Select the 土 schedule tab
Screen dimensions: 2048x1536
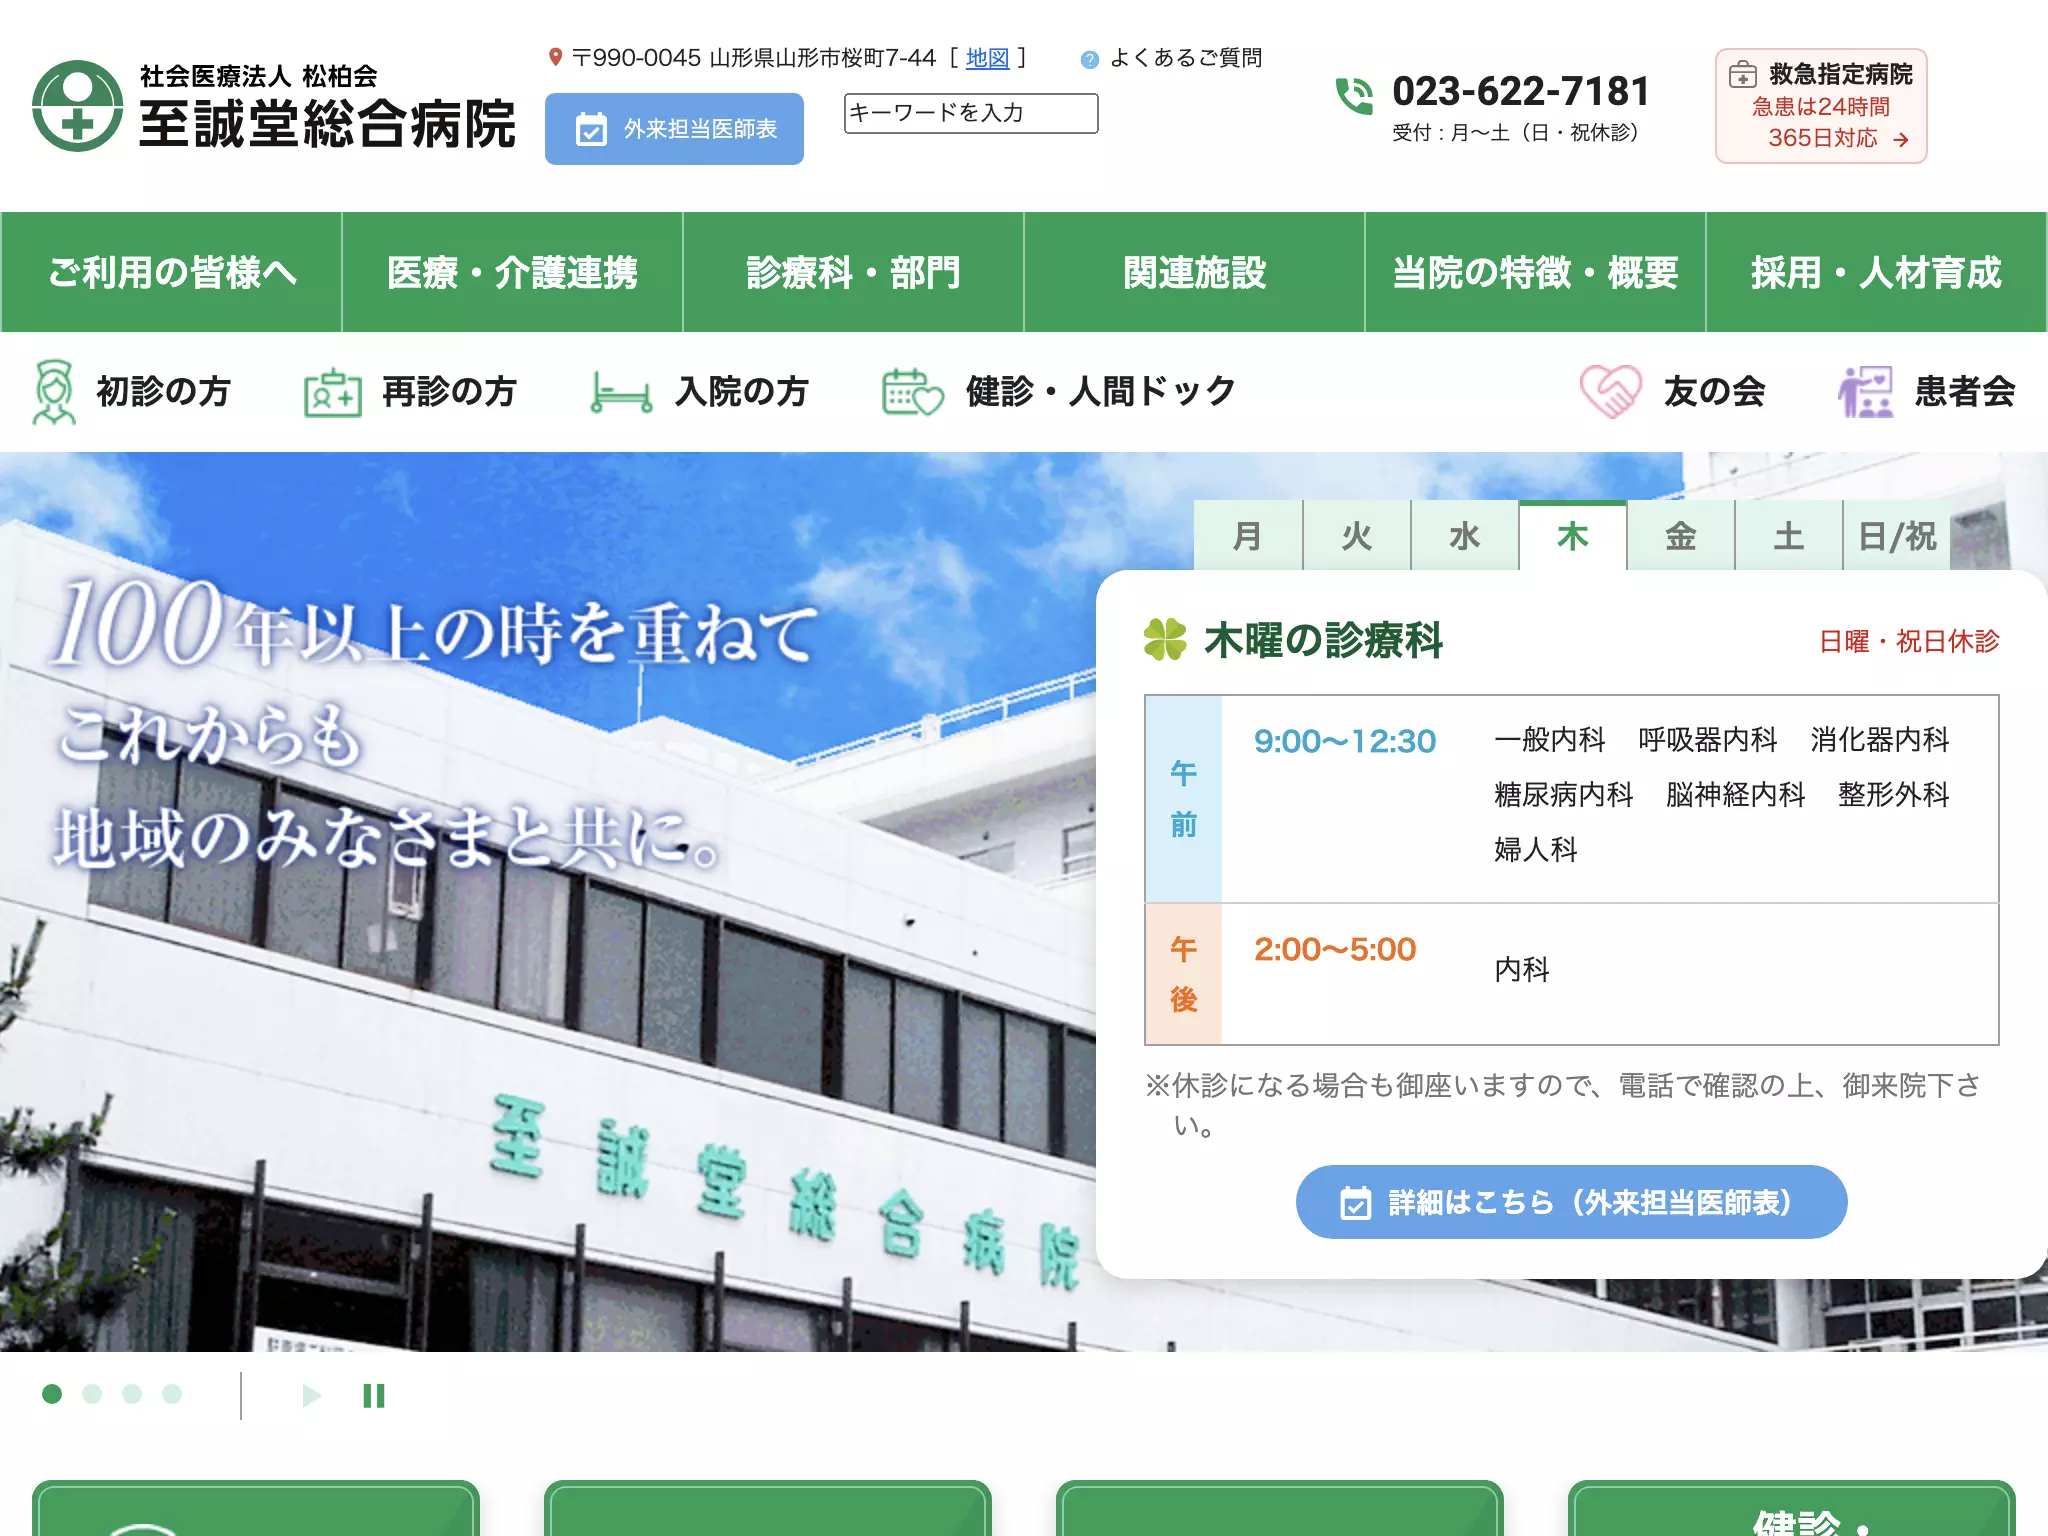(x=1789, y=536)
